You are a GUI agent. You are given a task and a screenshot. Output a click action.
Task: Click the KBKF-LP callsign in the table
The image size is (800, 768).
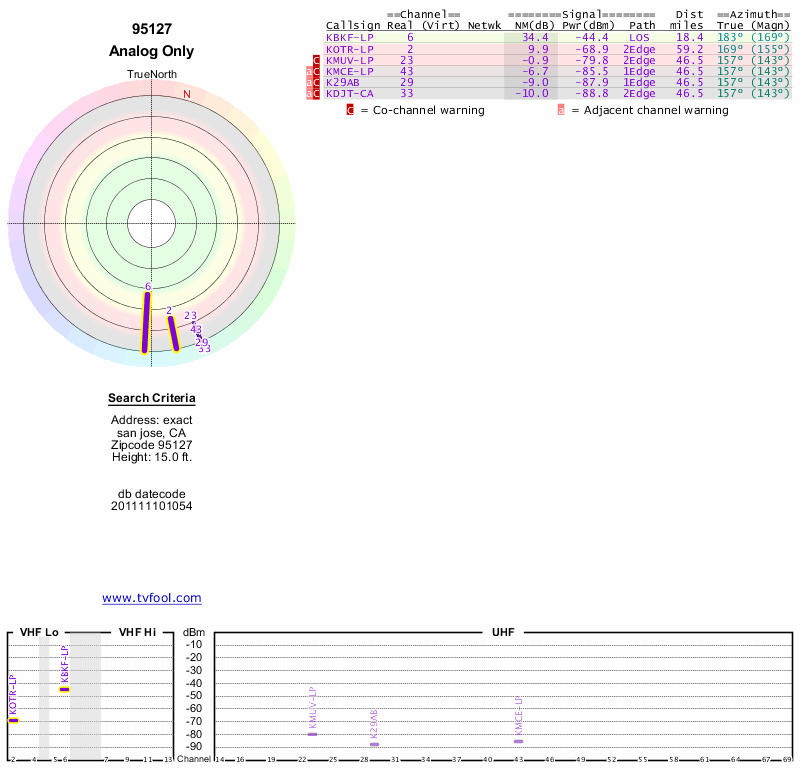coord(349,37)
